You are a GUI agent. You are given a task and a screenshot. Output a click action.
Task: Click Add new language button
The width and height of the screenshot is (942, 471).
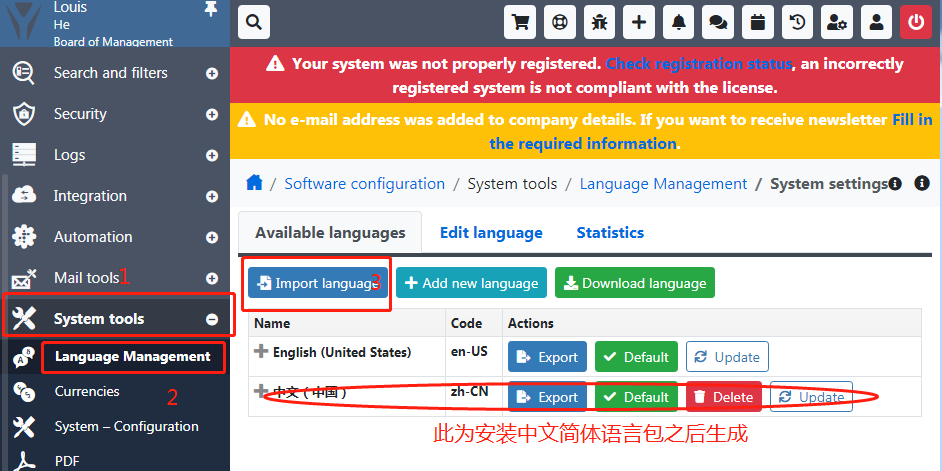point(472,283)
